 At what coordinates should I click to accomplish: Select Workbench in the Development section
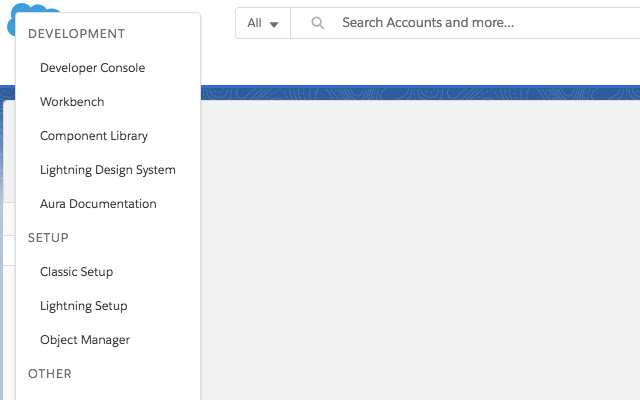coord(72,102)
